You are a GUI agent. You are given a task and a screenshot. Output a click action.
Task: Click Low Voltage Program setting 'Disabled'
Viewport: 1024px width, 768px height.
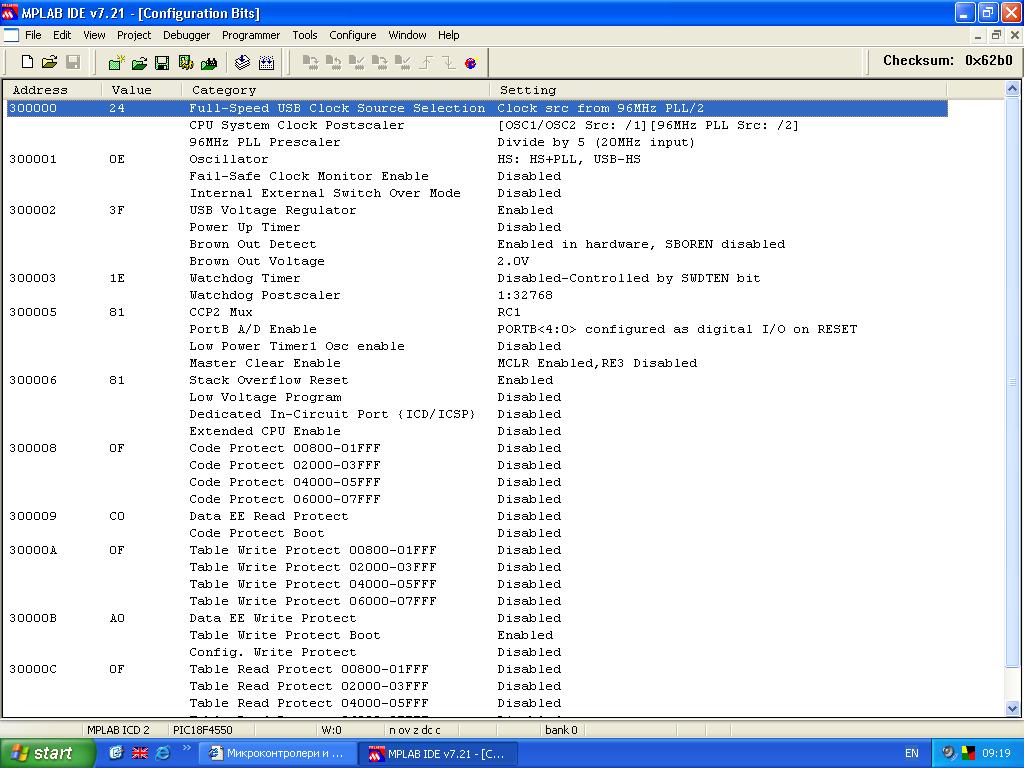point(529,397)
